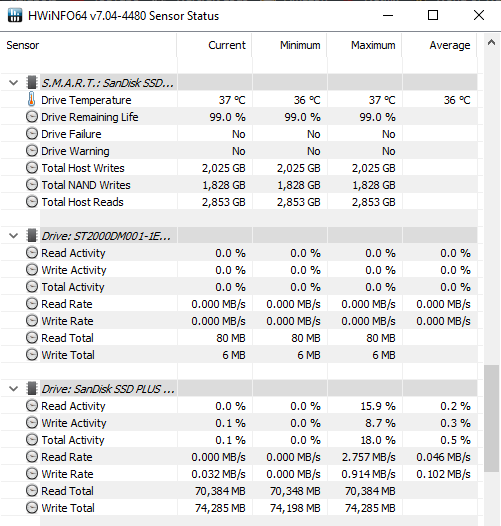Image resolution: width=501 pixels, height=526 pixels.
Task: Select the SanDisk Write Total row
Action: pyautogui.click(x=239, y=508)
